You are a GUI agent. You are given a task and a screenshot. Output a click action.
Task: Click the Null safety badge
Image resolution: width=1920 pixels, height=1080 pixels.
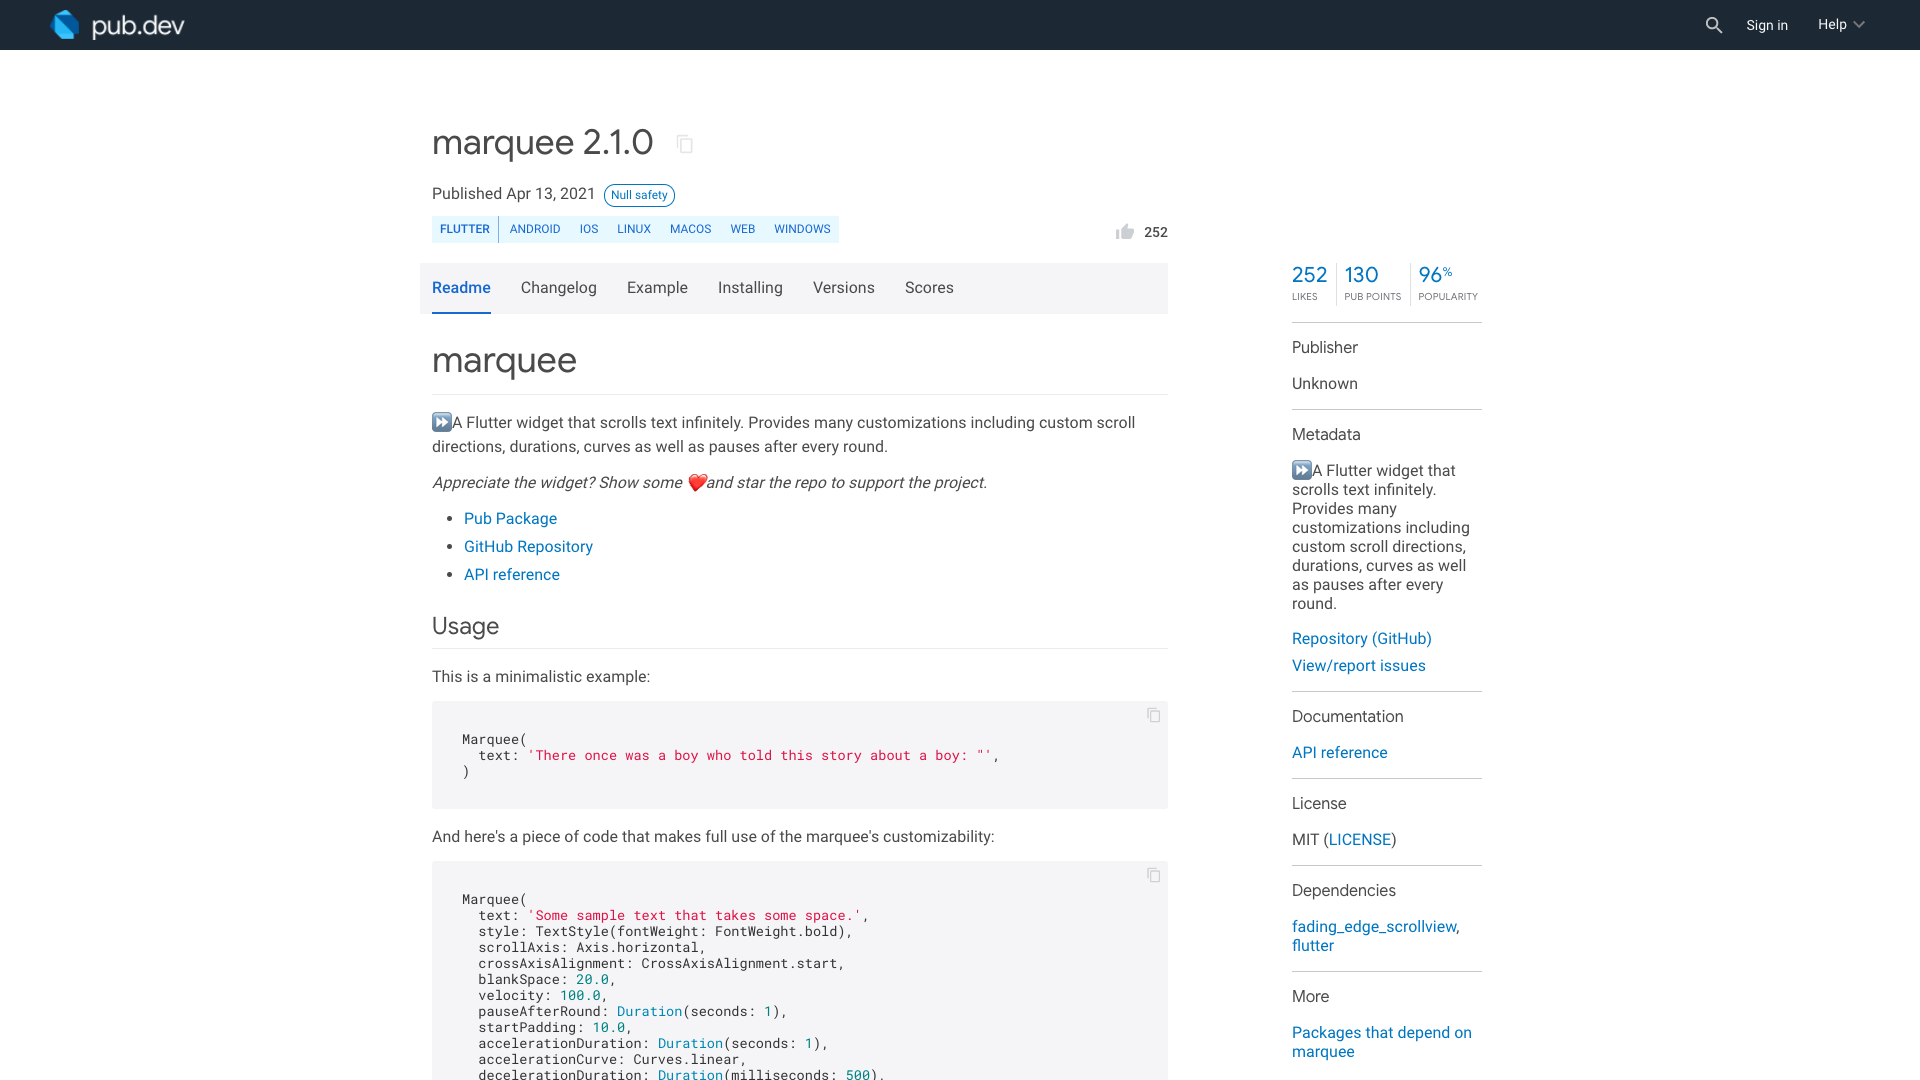(x=639, y=195)
